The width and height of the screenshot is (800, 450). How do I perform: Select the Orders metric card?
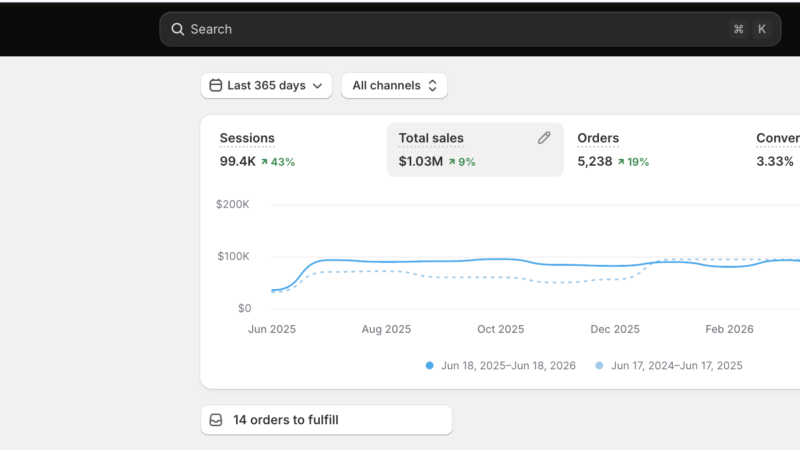click(x=654, y=149)
